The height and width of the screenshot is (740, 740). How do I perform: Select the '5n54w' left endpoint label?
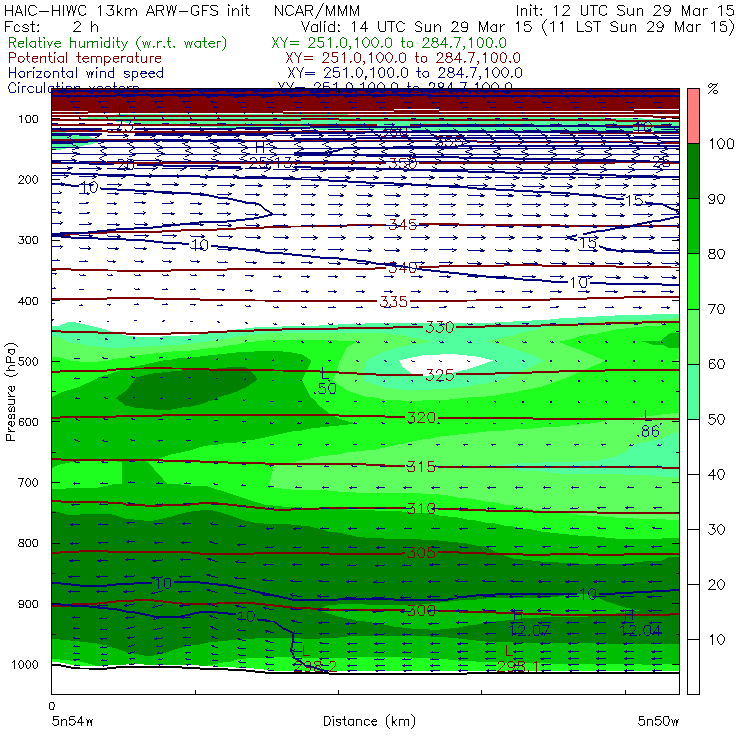(72, 721)
